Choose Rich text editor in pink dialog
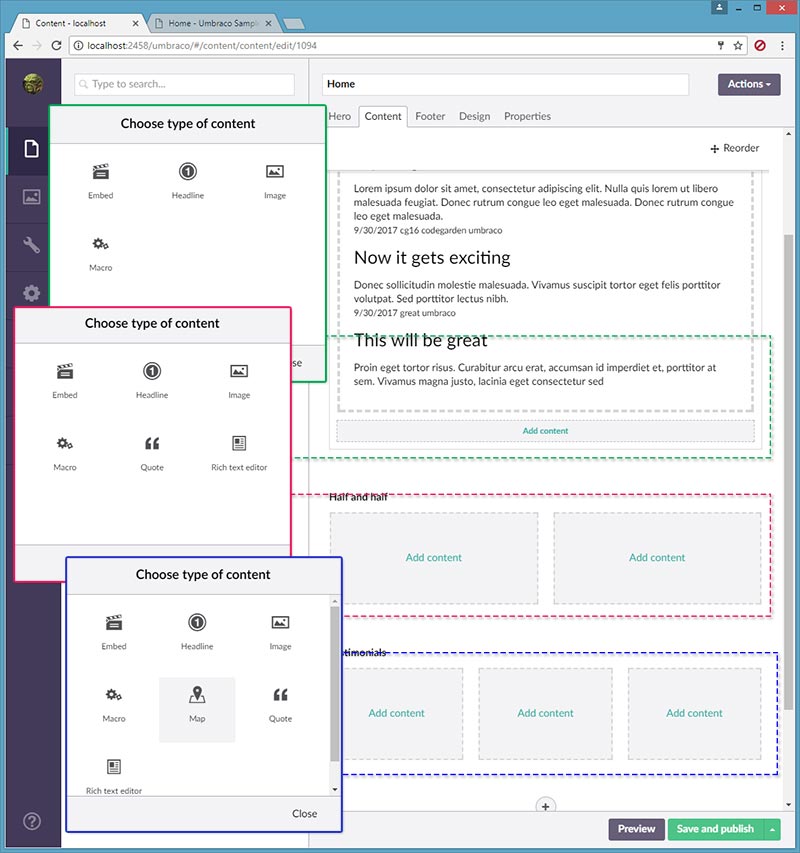800x853 pixels. pos(239,453)
